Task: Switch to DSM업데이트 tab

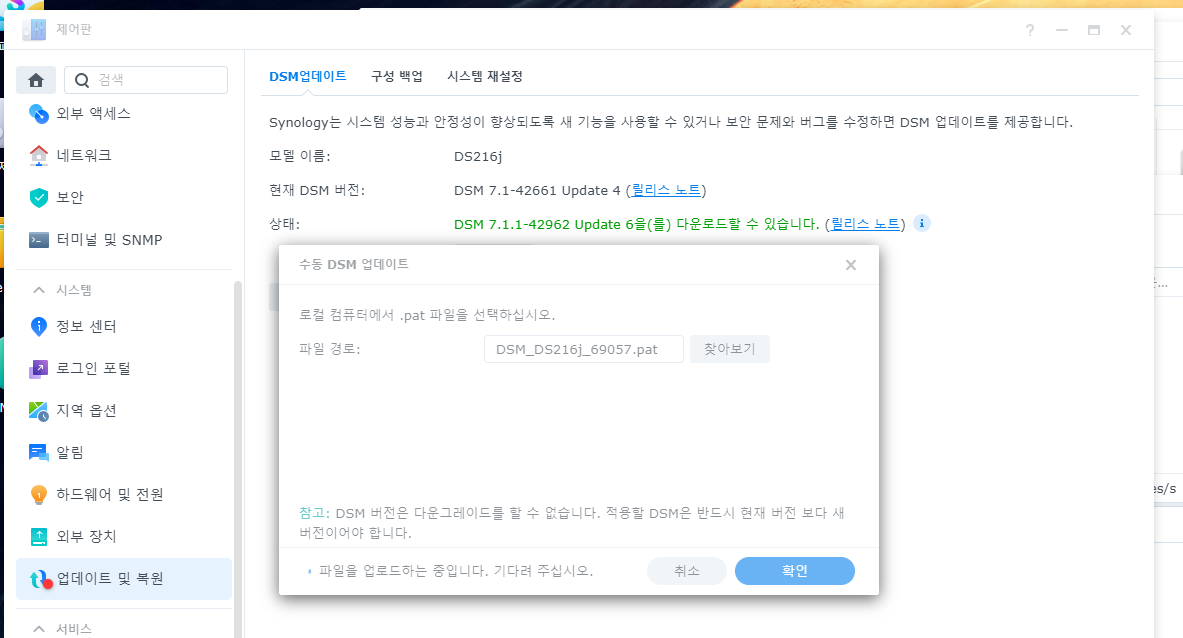Action: tap(308, 76)
